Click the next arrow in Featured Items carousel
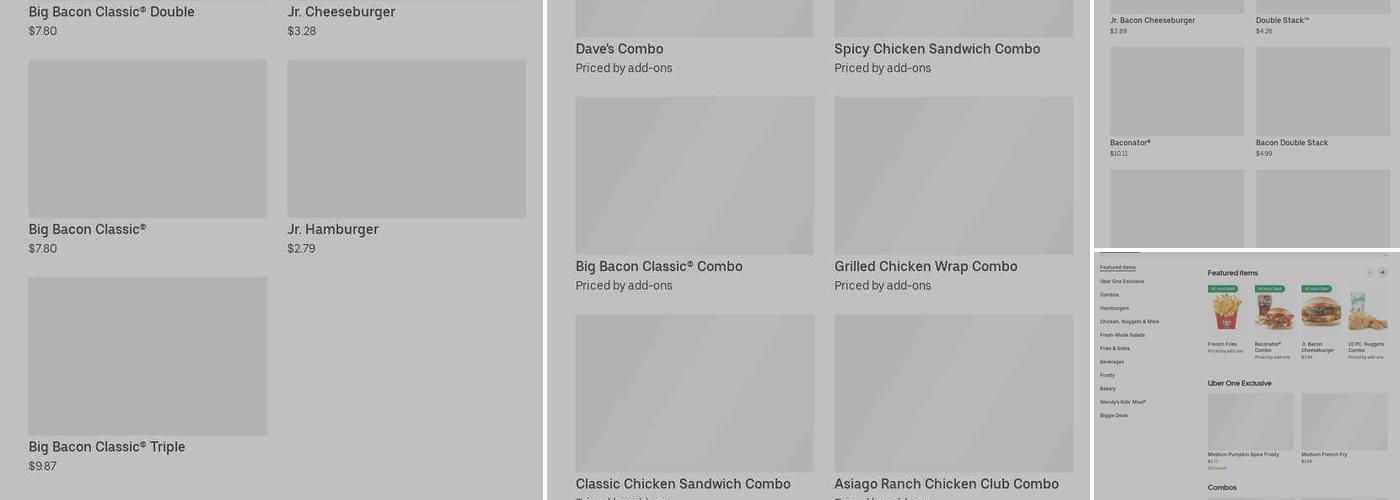This screenshot has height=500, width=1400. (1382, 272)
